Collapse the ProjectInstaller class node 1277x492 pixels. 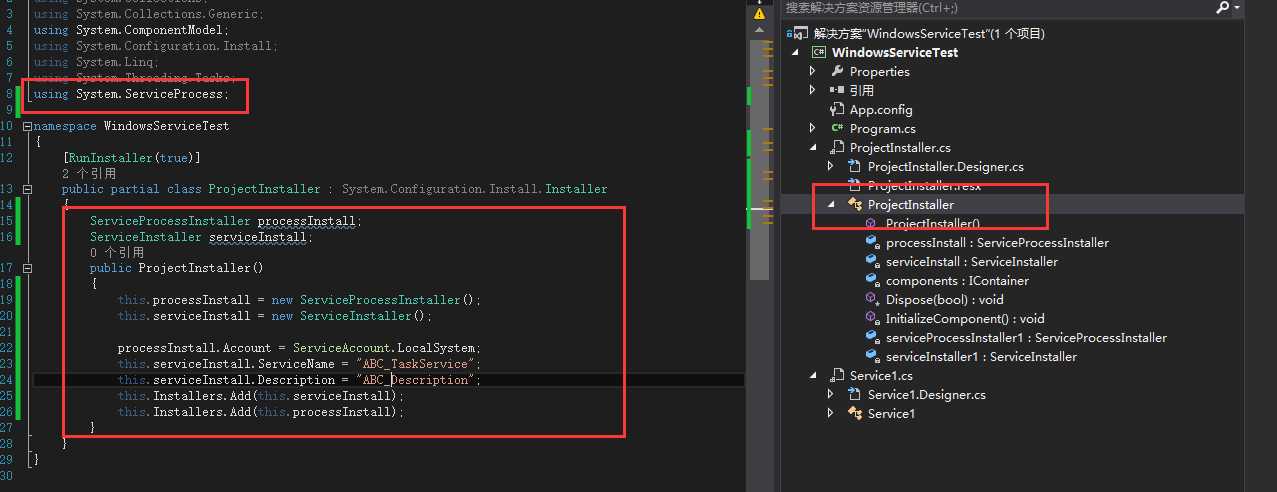pos(832,204)
